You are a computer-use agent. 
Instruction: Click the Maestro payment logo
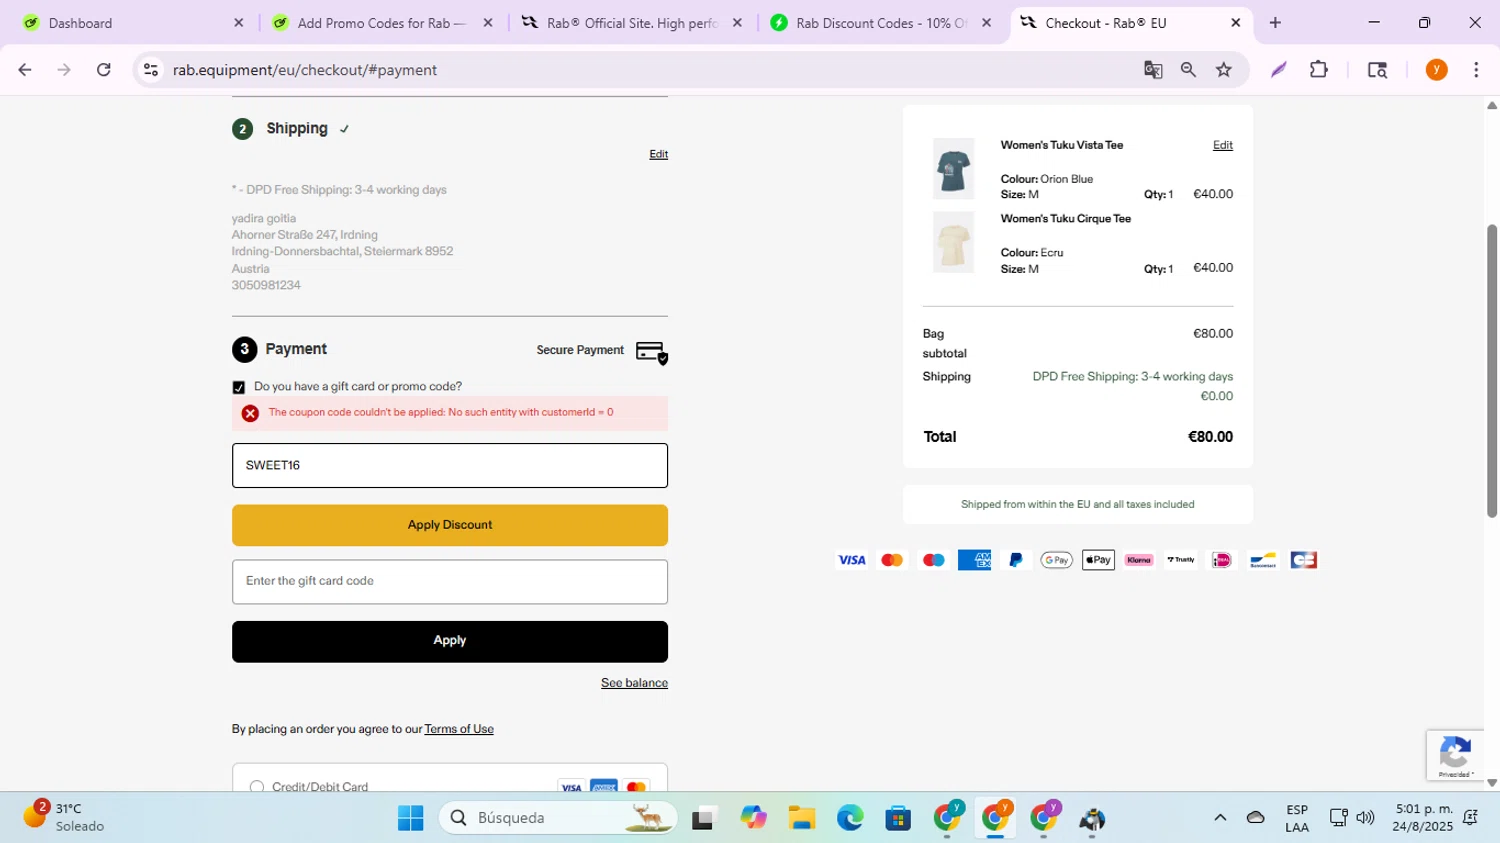(x=933, y=560)
